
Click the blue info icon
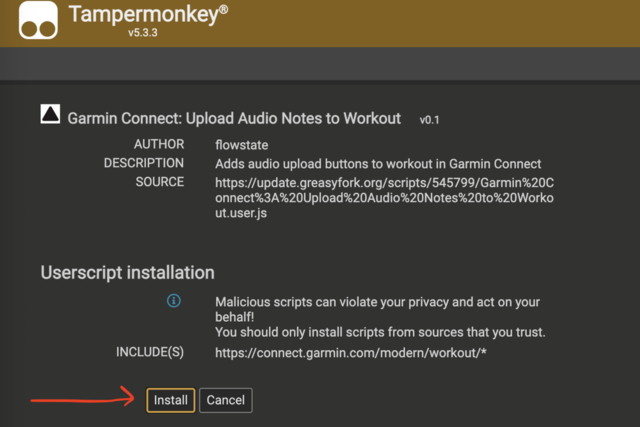point(174,301)
